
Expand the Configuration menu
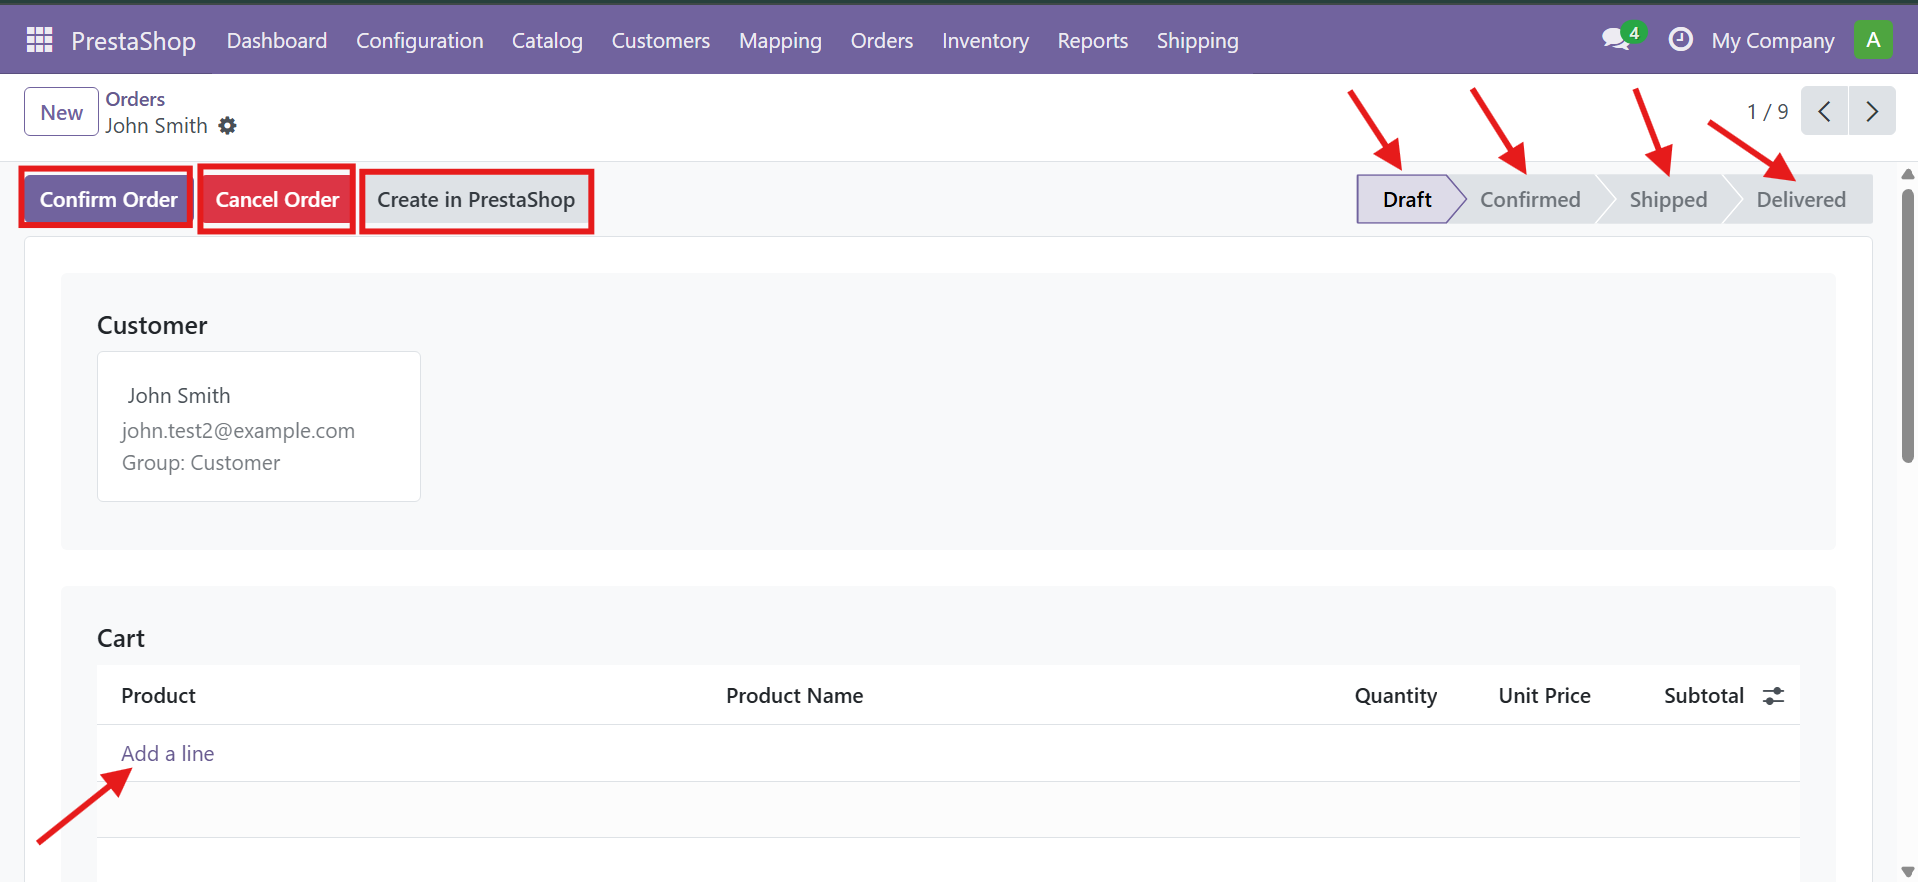pyautogui.click(x=419, y=41)
